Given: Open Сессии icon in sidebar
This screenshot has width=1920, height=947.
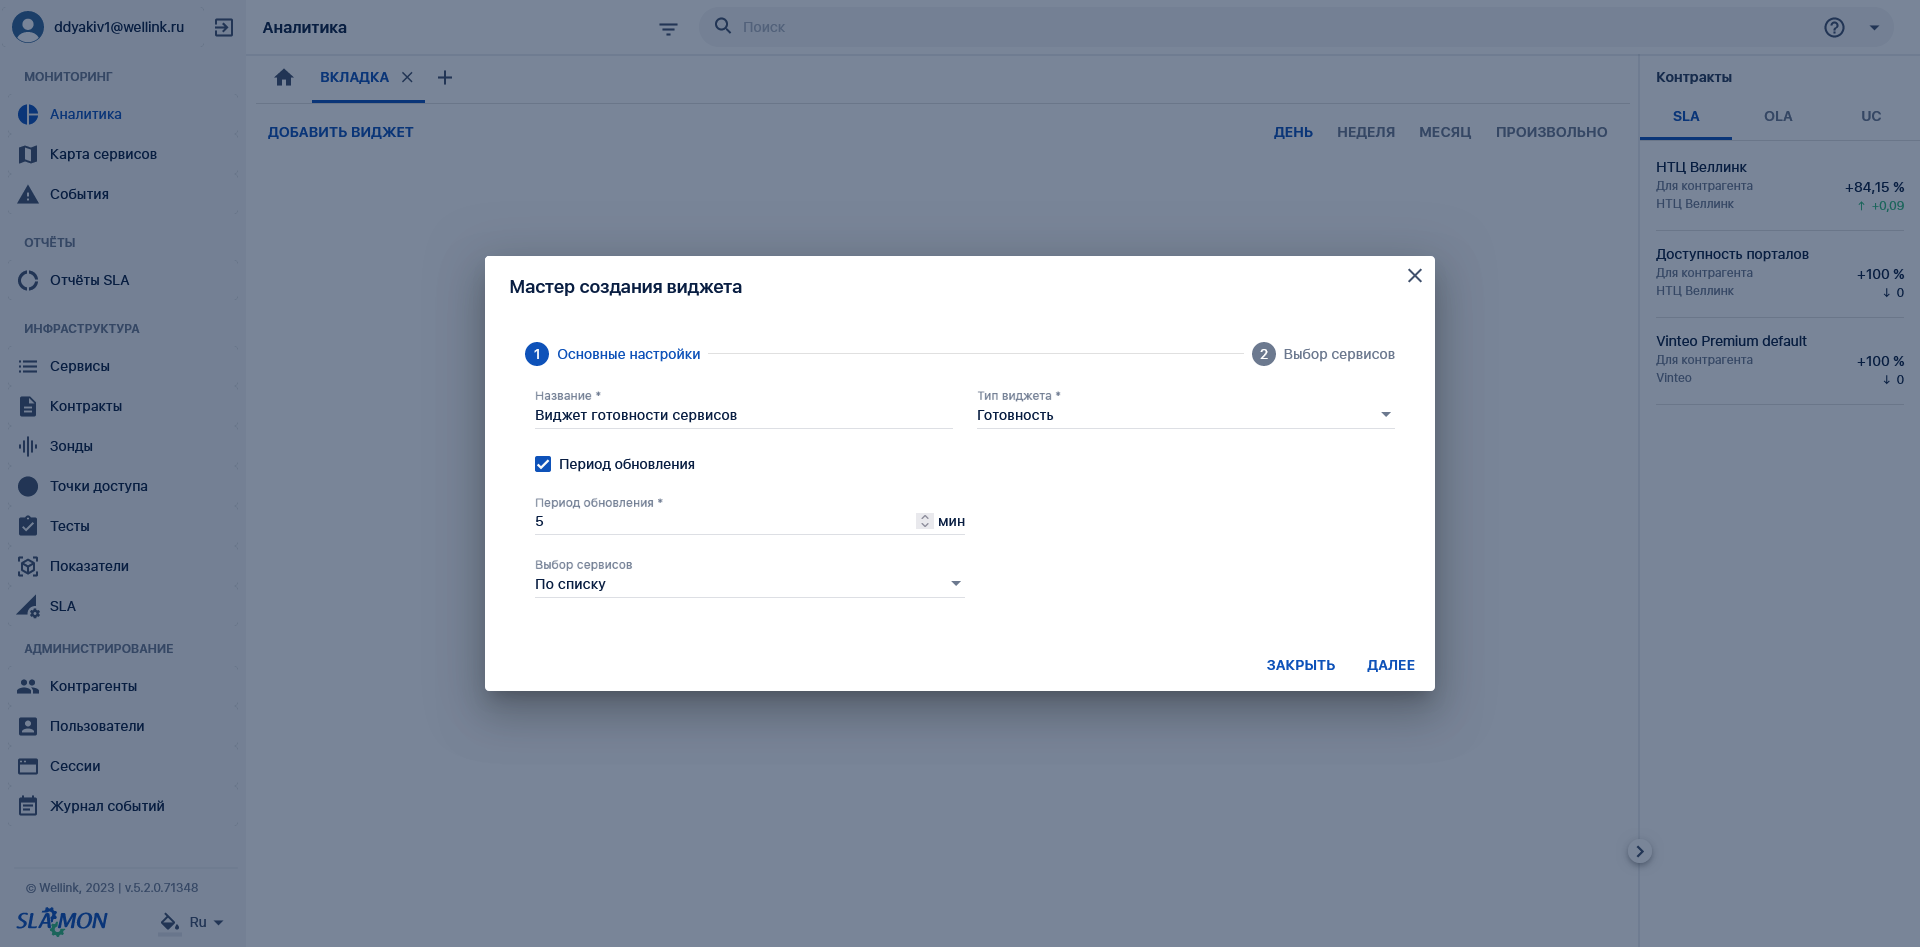Looking at the screenshot, I should [x=28, y=766].
